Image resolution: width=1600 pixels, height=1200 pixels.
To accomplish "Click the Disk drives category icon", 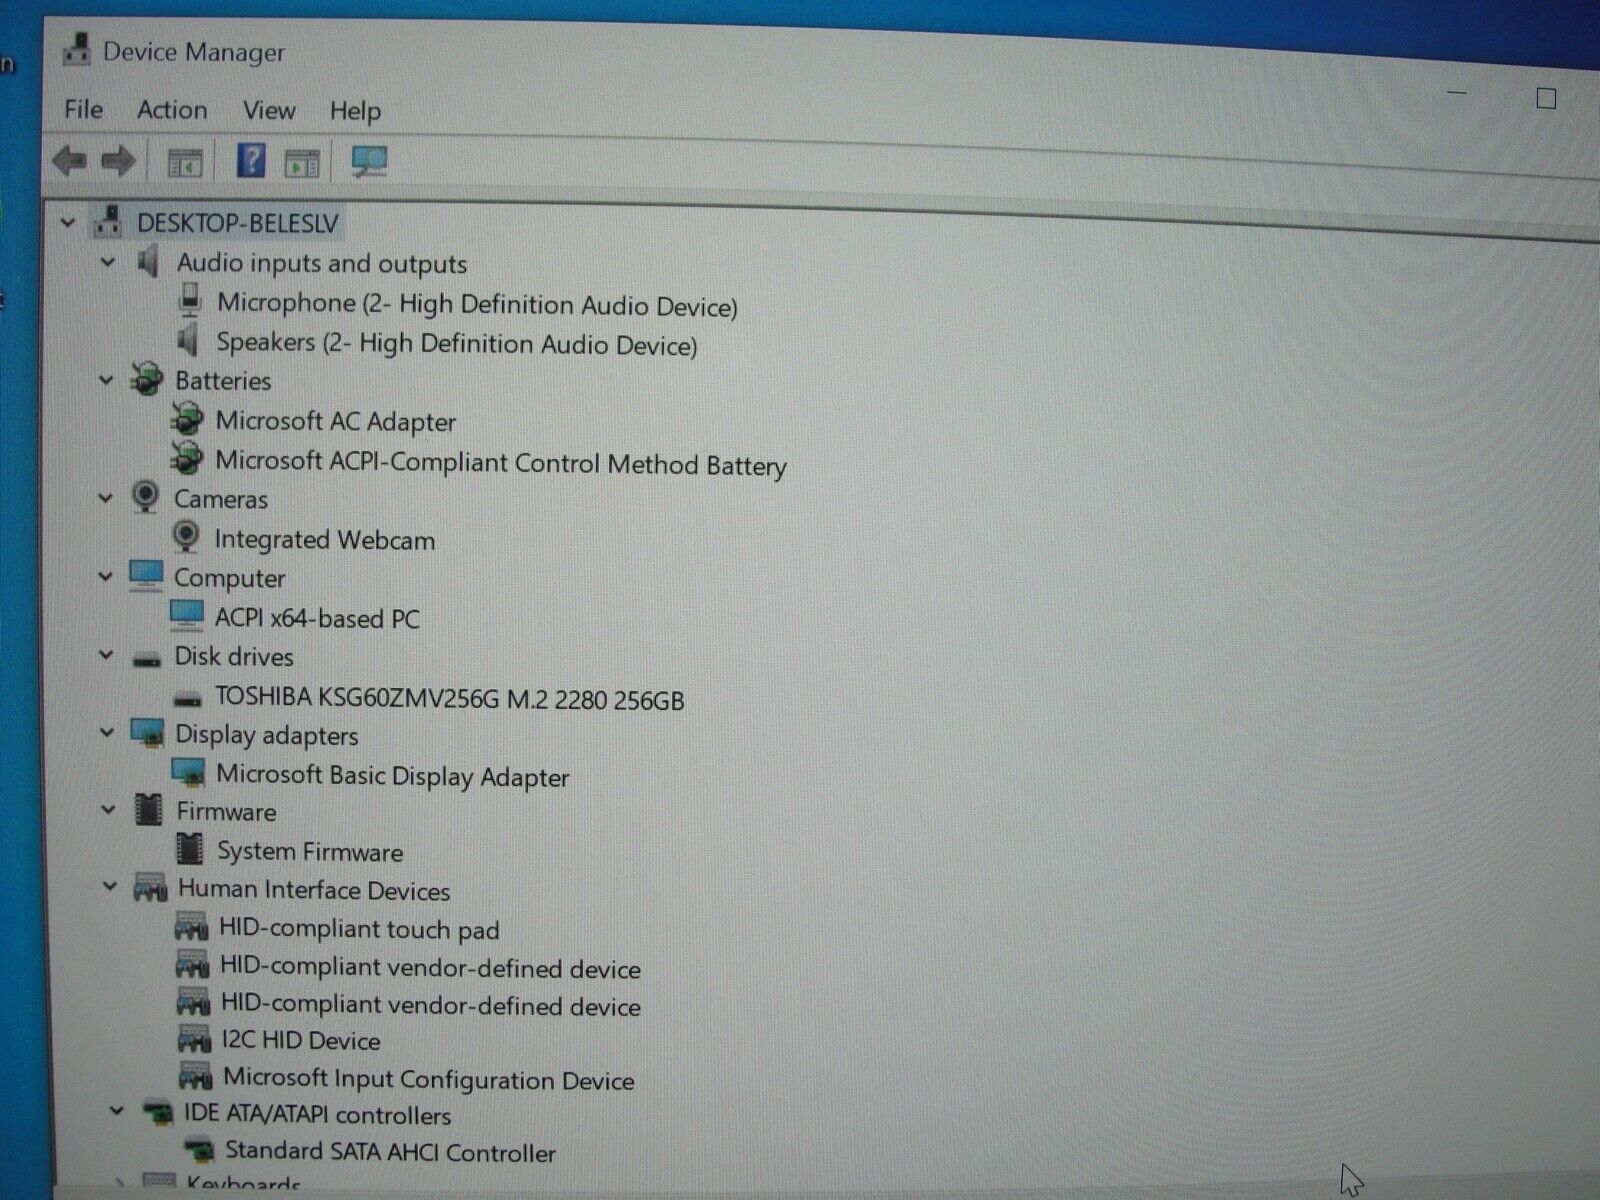I will (147, 658).
